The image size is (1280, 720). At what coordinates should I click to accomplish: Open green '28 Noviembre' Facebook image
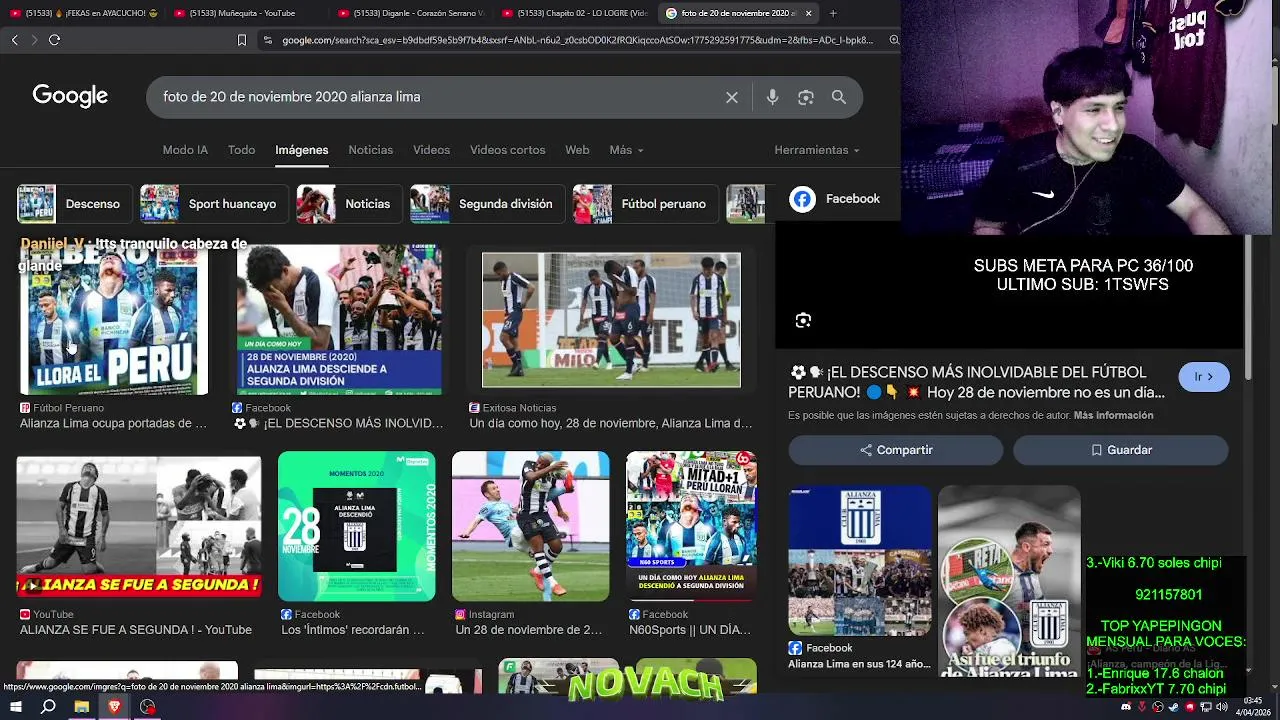[357, 526]
